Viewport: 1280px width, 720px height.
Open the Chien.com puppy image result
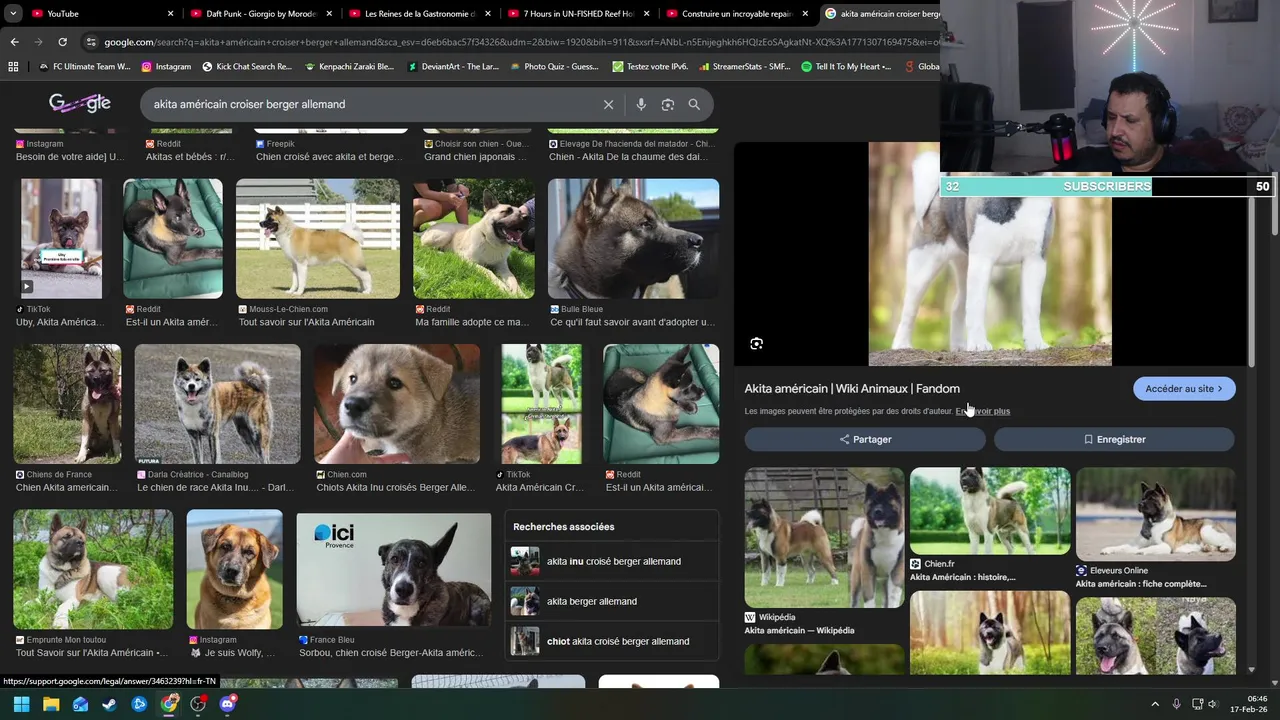point(397,404)
